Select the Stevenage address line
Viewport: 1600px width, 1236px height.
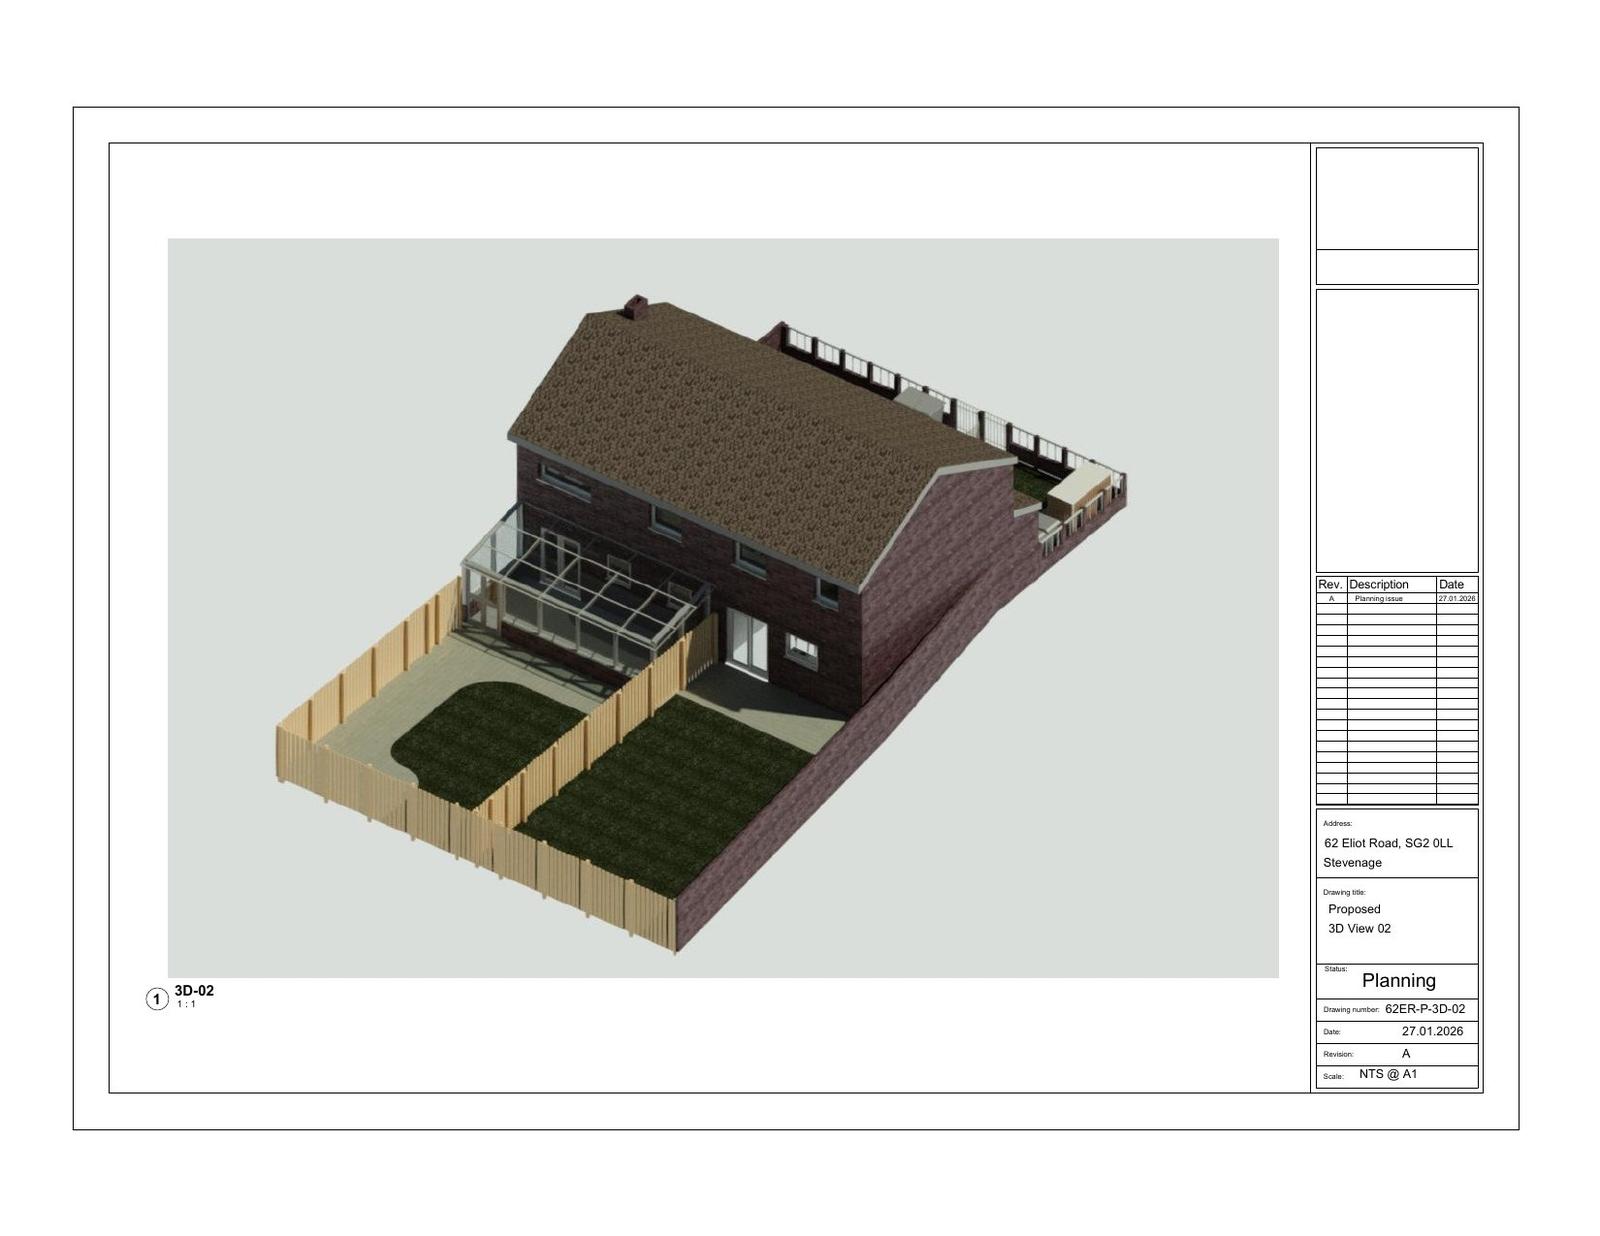click(1352, 862)
